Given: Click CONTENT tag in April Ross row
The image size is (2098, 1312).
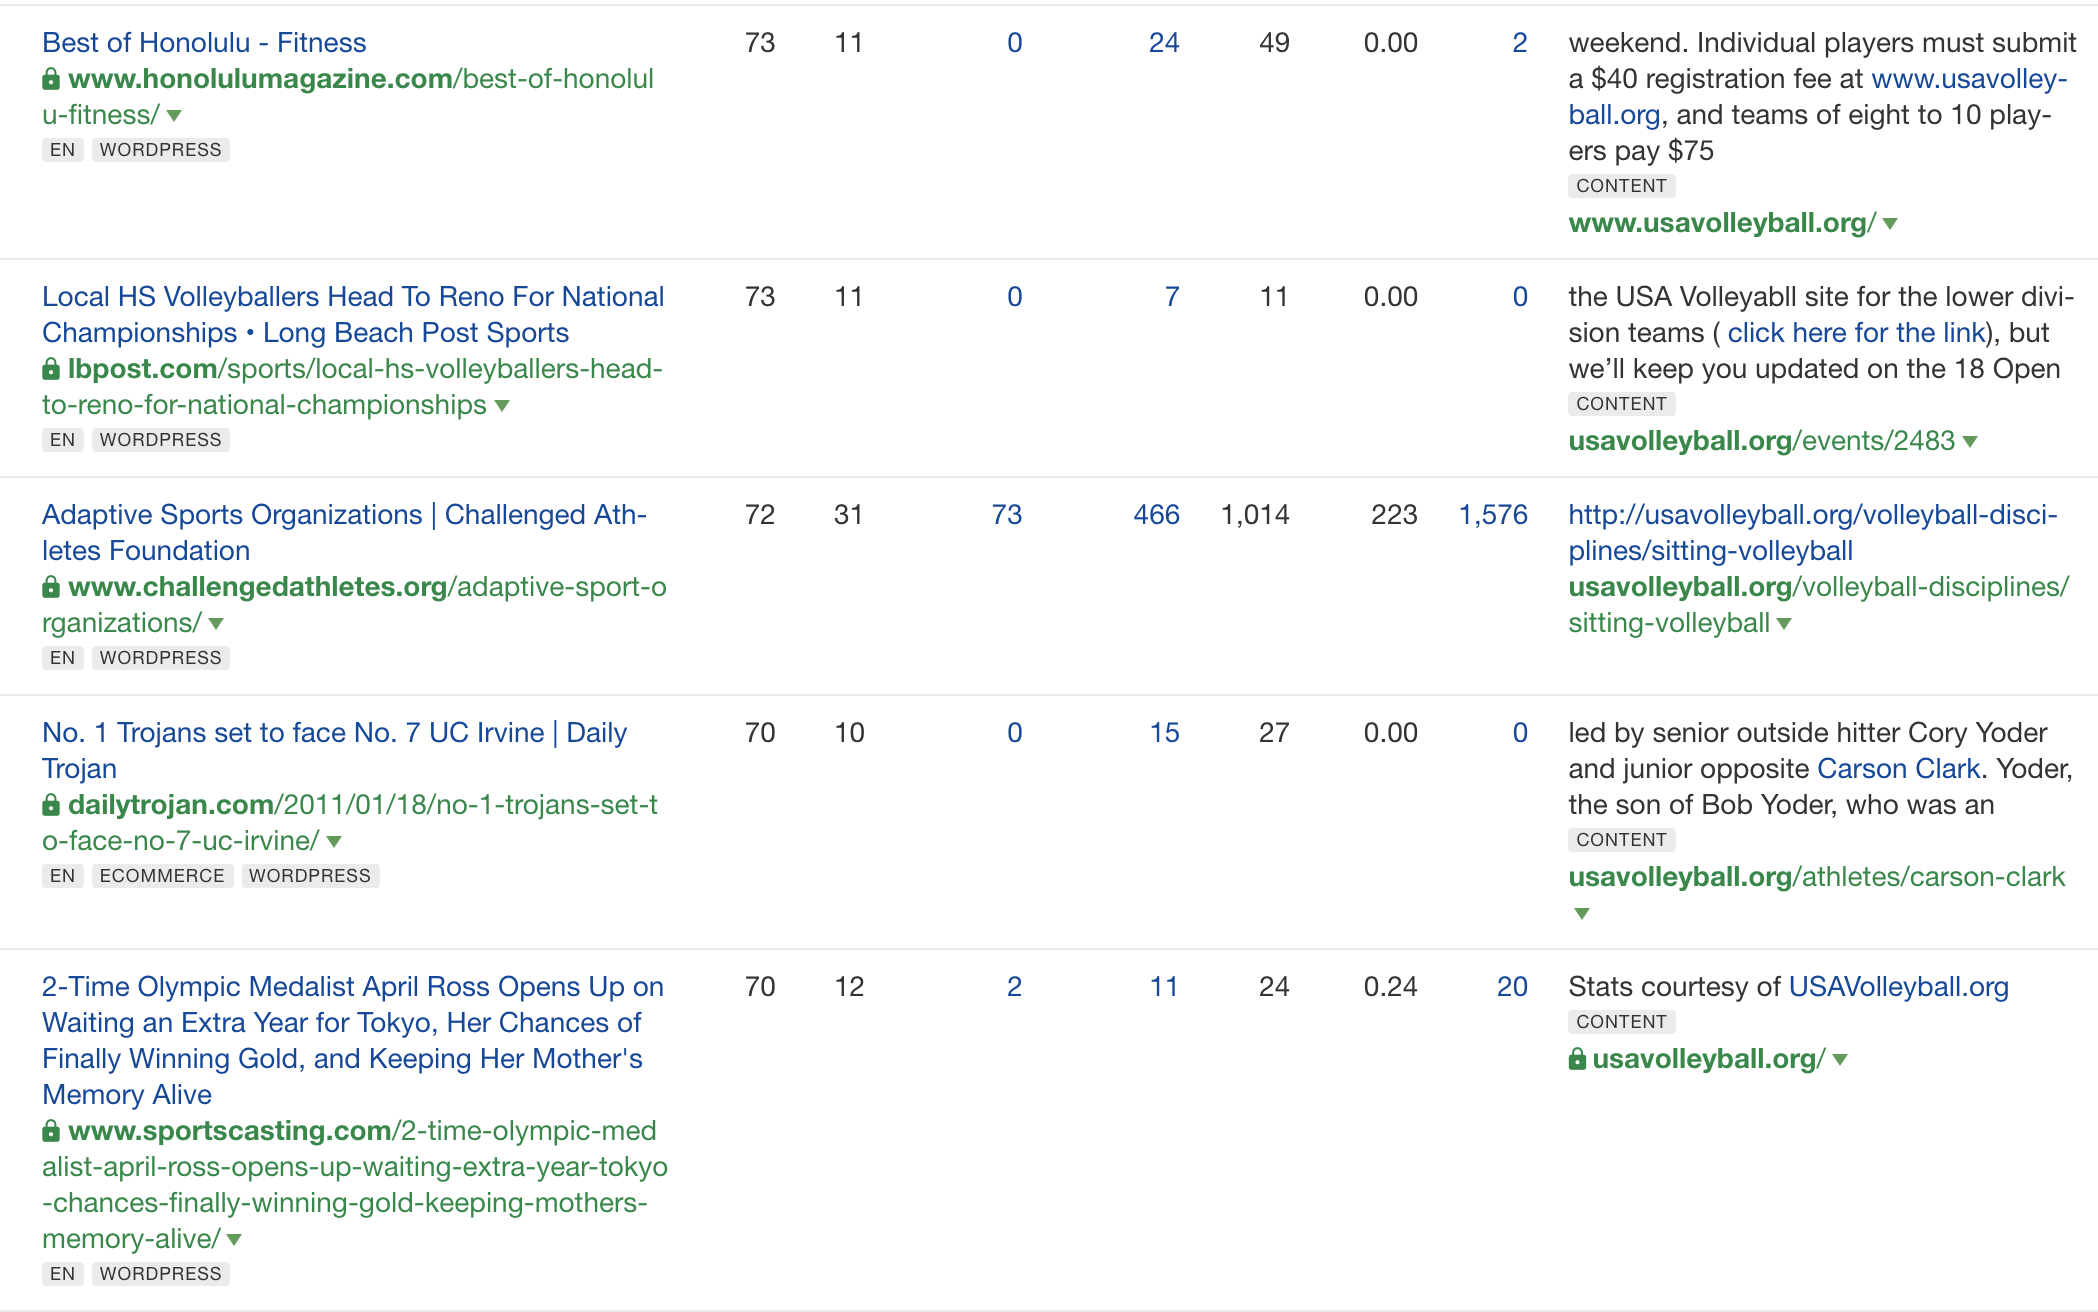Looking at the screenshot, I should [1622, 1022].
